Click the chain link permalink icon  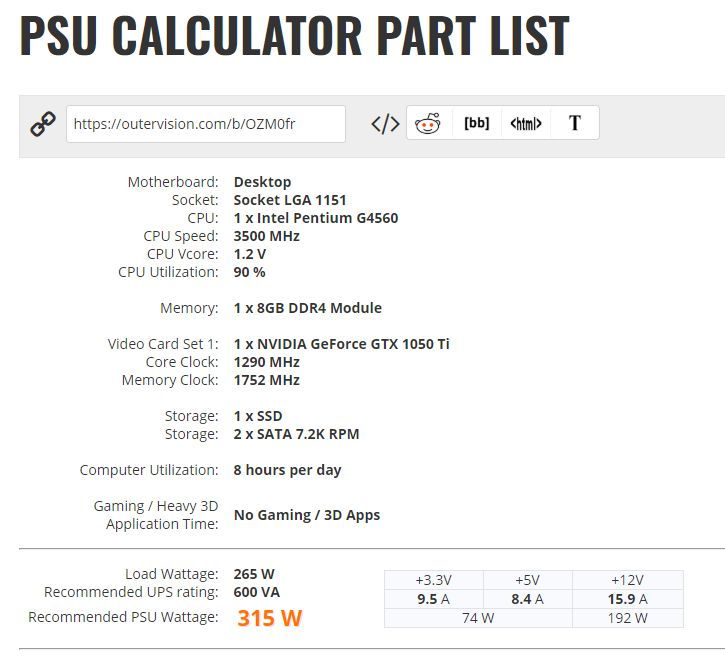click(x=43, y=125)
